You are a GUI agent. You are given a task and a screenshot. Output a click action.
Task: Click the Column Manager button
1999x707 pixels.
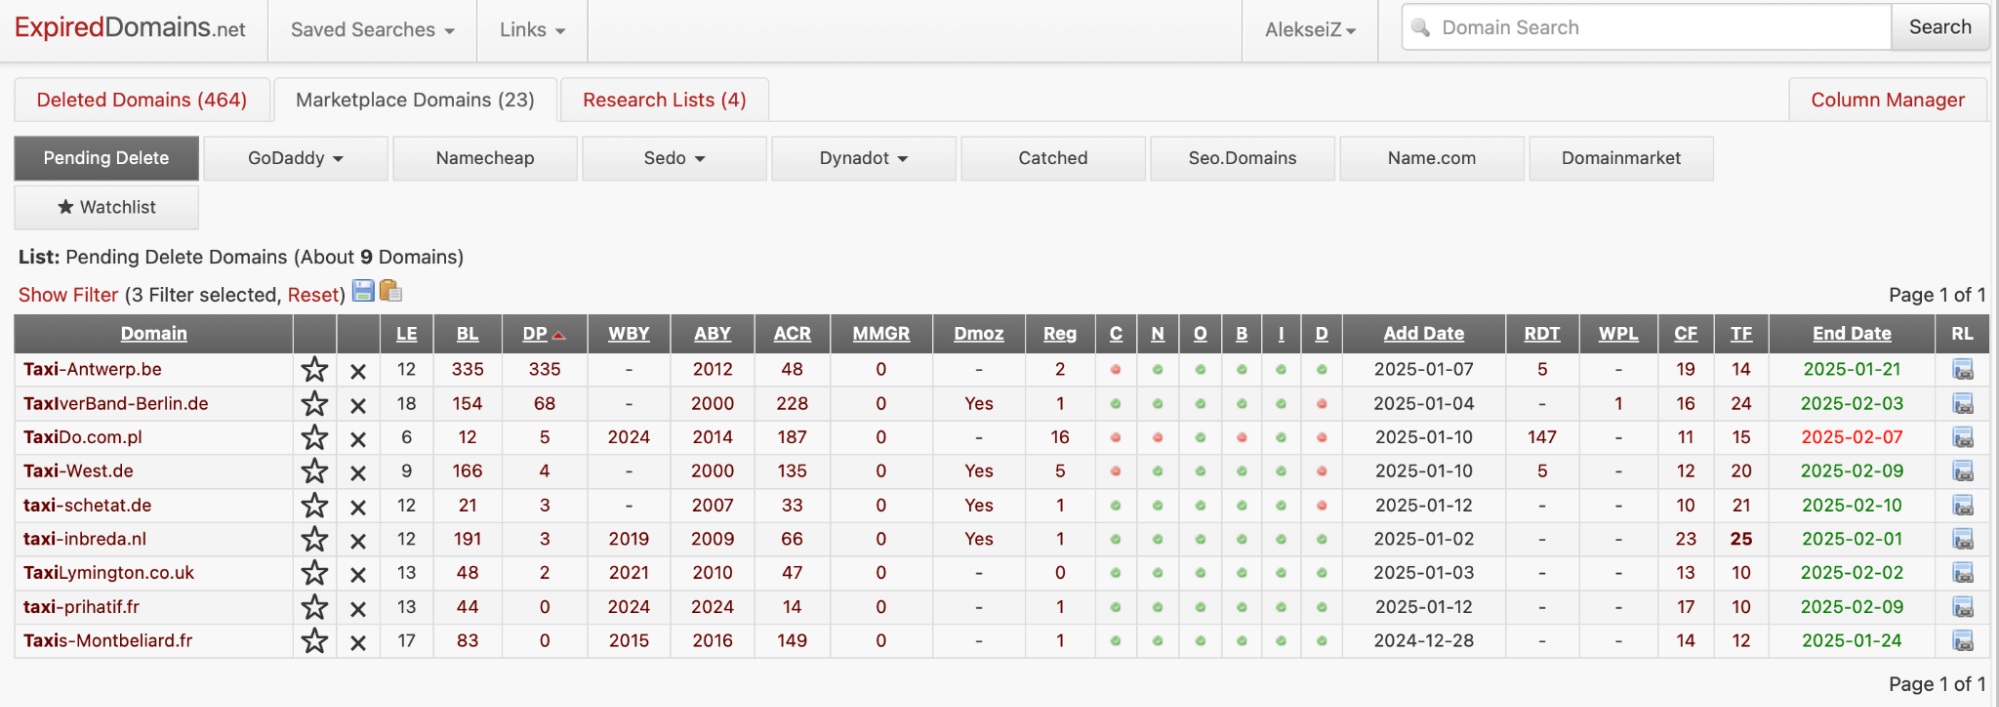[1887, 100]
